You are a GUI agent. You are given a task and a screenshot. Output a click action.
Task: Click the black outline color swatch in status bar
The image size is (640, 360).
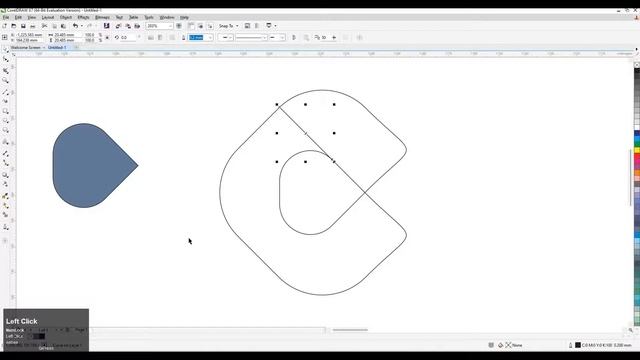coord(578,345)
